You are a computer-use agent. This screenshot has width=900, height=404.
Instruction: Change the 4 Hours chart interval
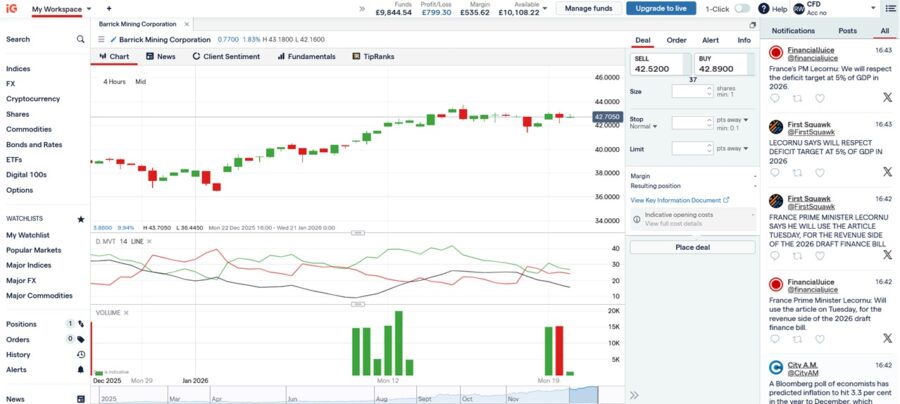point(114,81)
